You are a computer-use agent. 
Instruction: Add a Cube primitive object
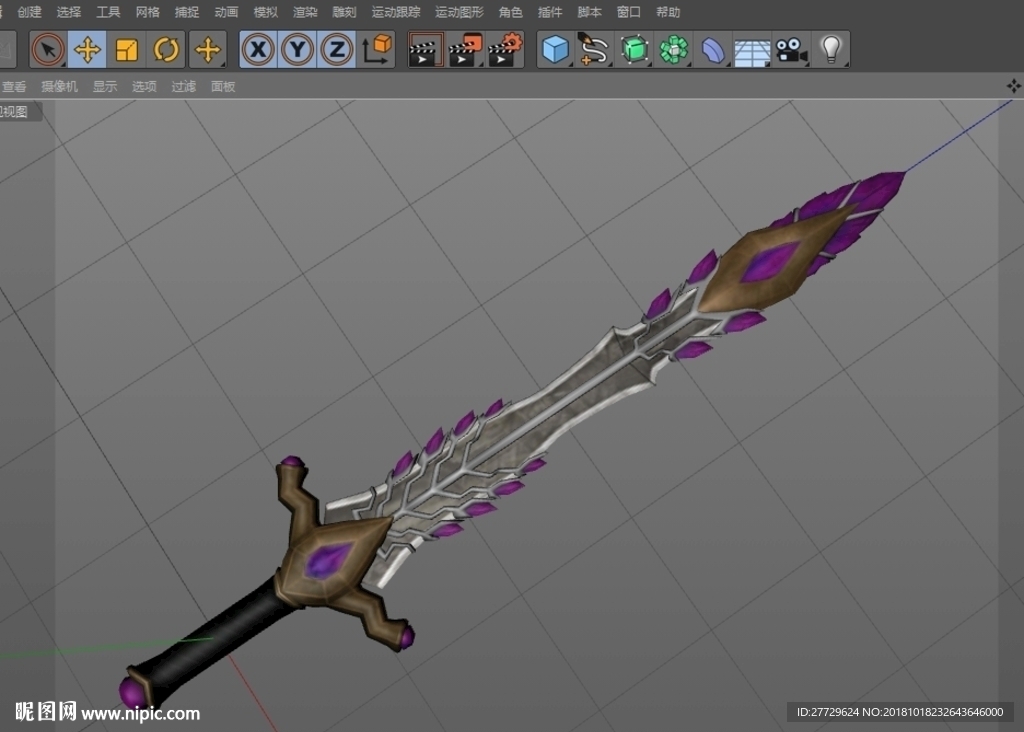pyautogui.click(x=556, y=50)
